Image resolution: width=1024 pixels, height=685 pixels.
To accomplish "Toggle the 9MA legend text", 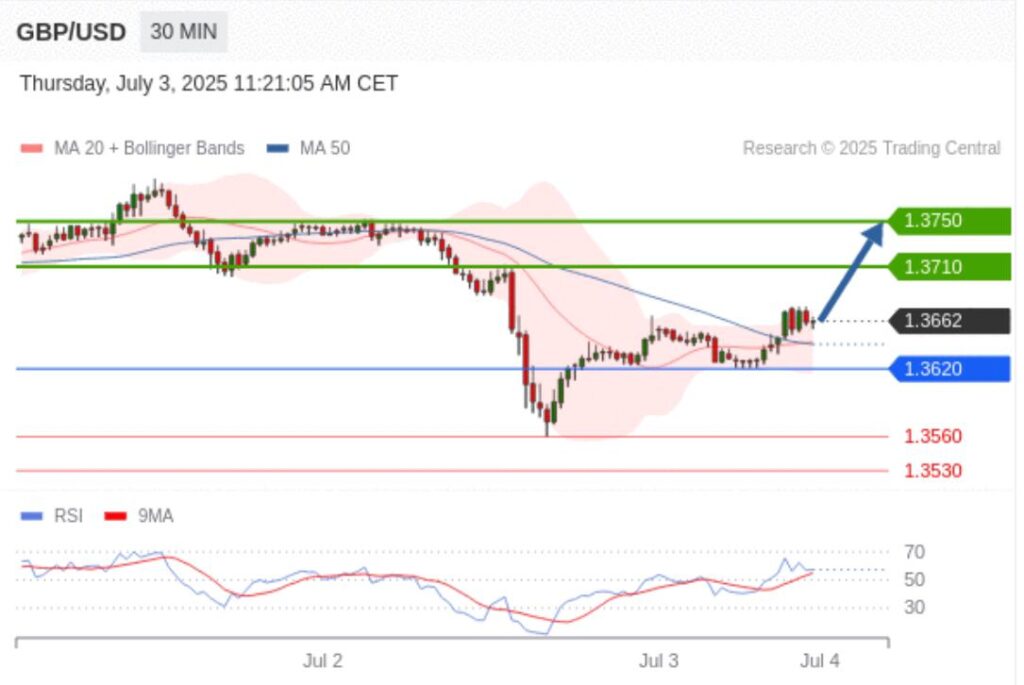I will pyautogui.click(x=155, y=516).
